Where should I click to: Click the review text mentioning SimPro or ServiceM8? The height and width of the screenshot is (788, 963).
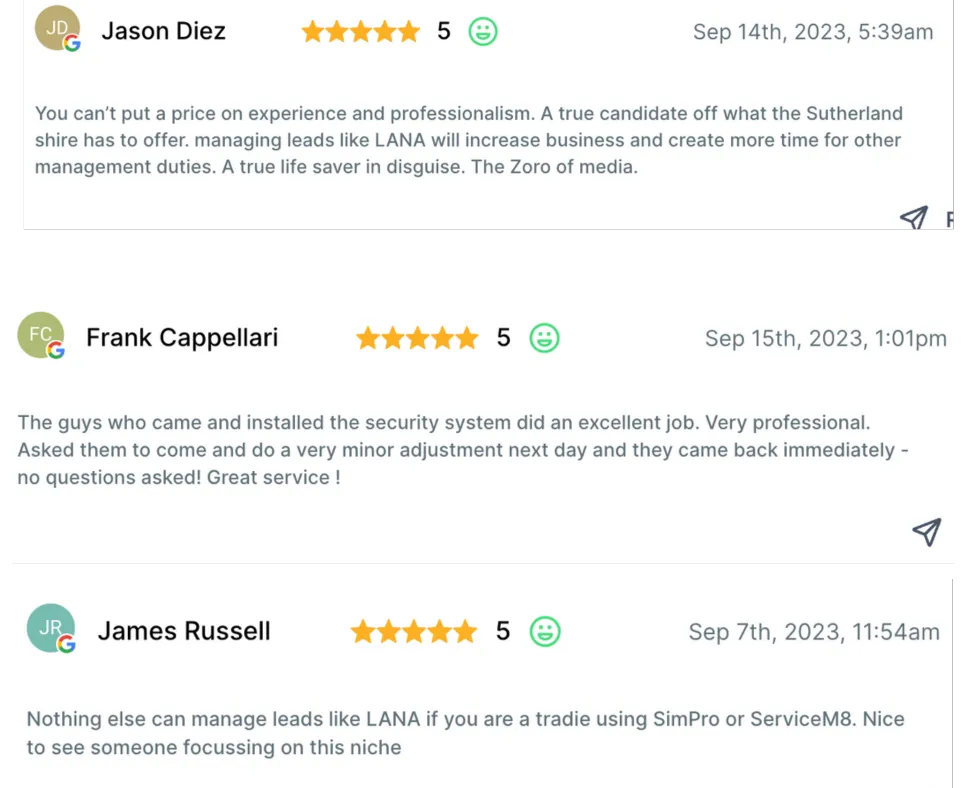(465, 732)
